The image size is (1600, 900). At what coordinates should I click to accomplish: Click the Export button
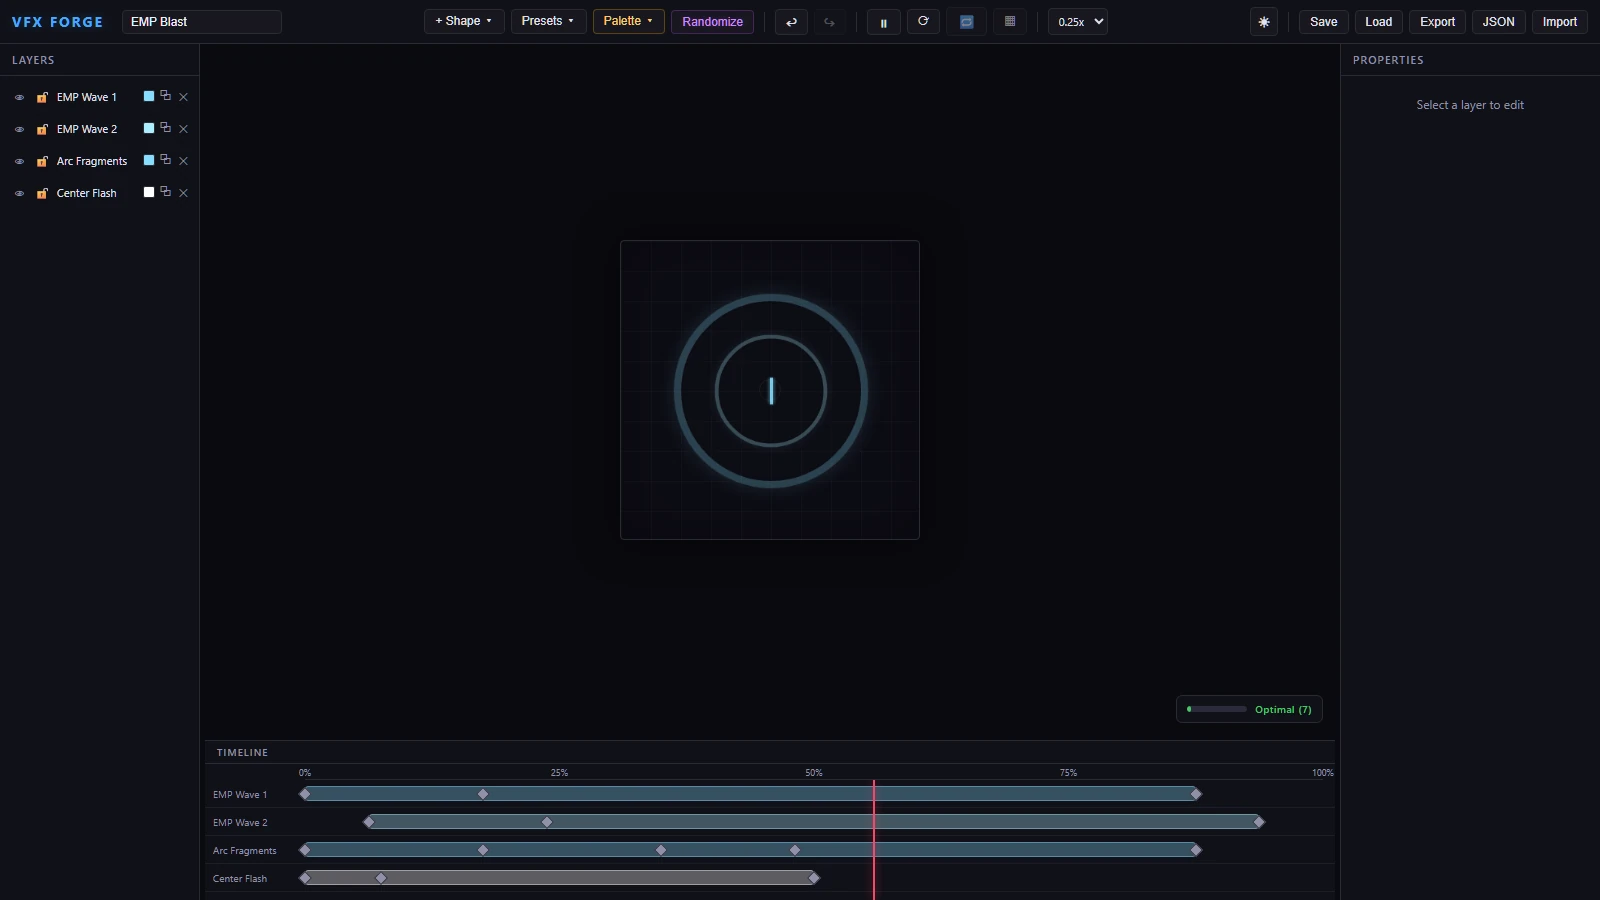coord(1437,22)
